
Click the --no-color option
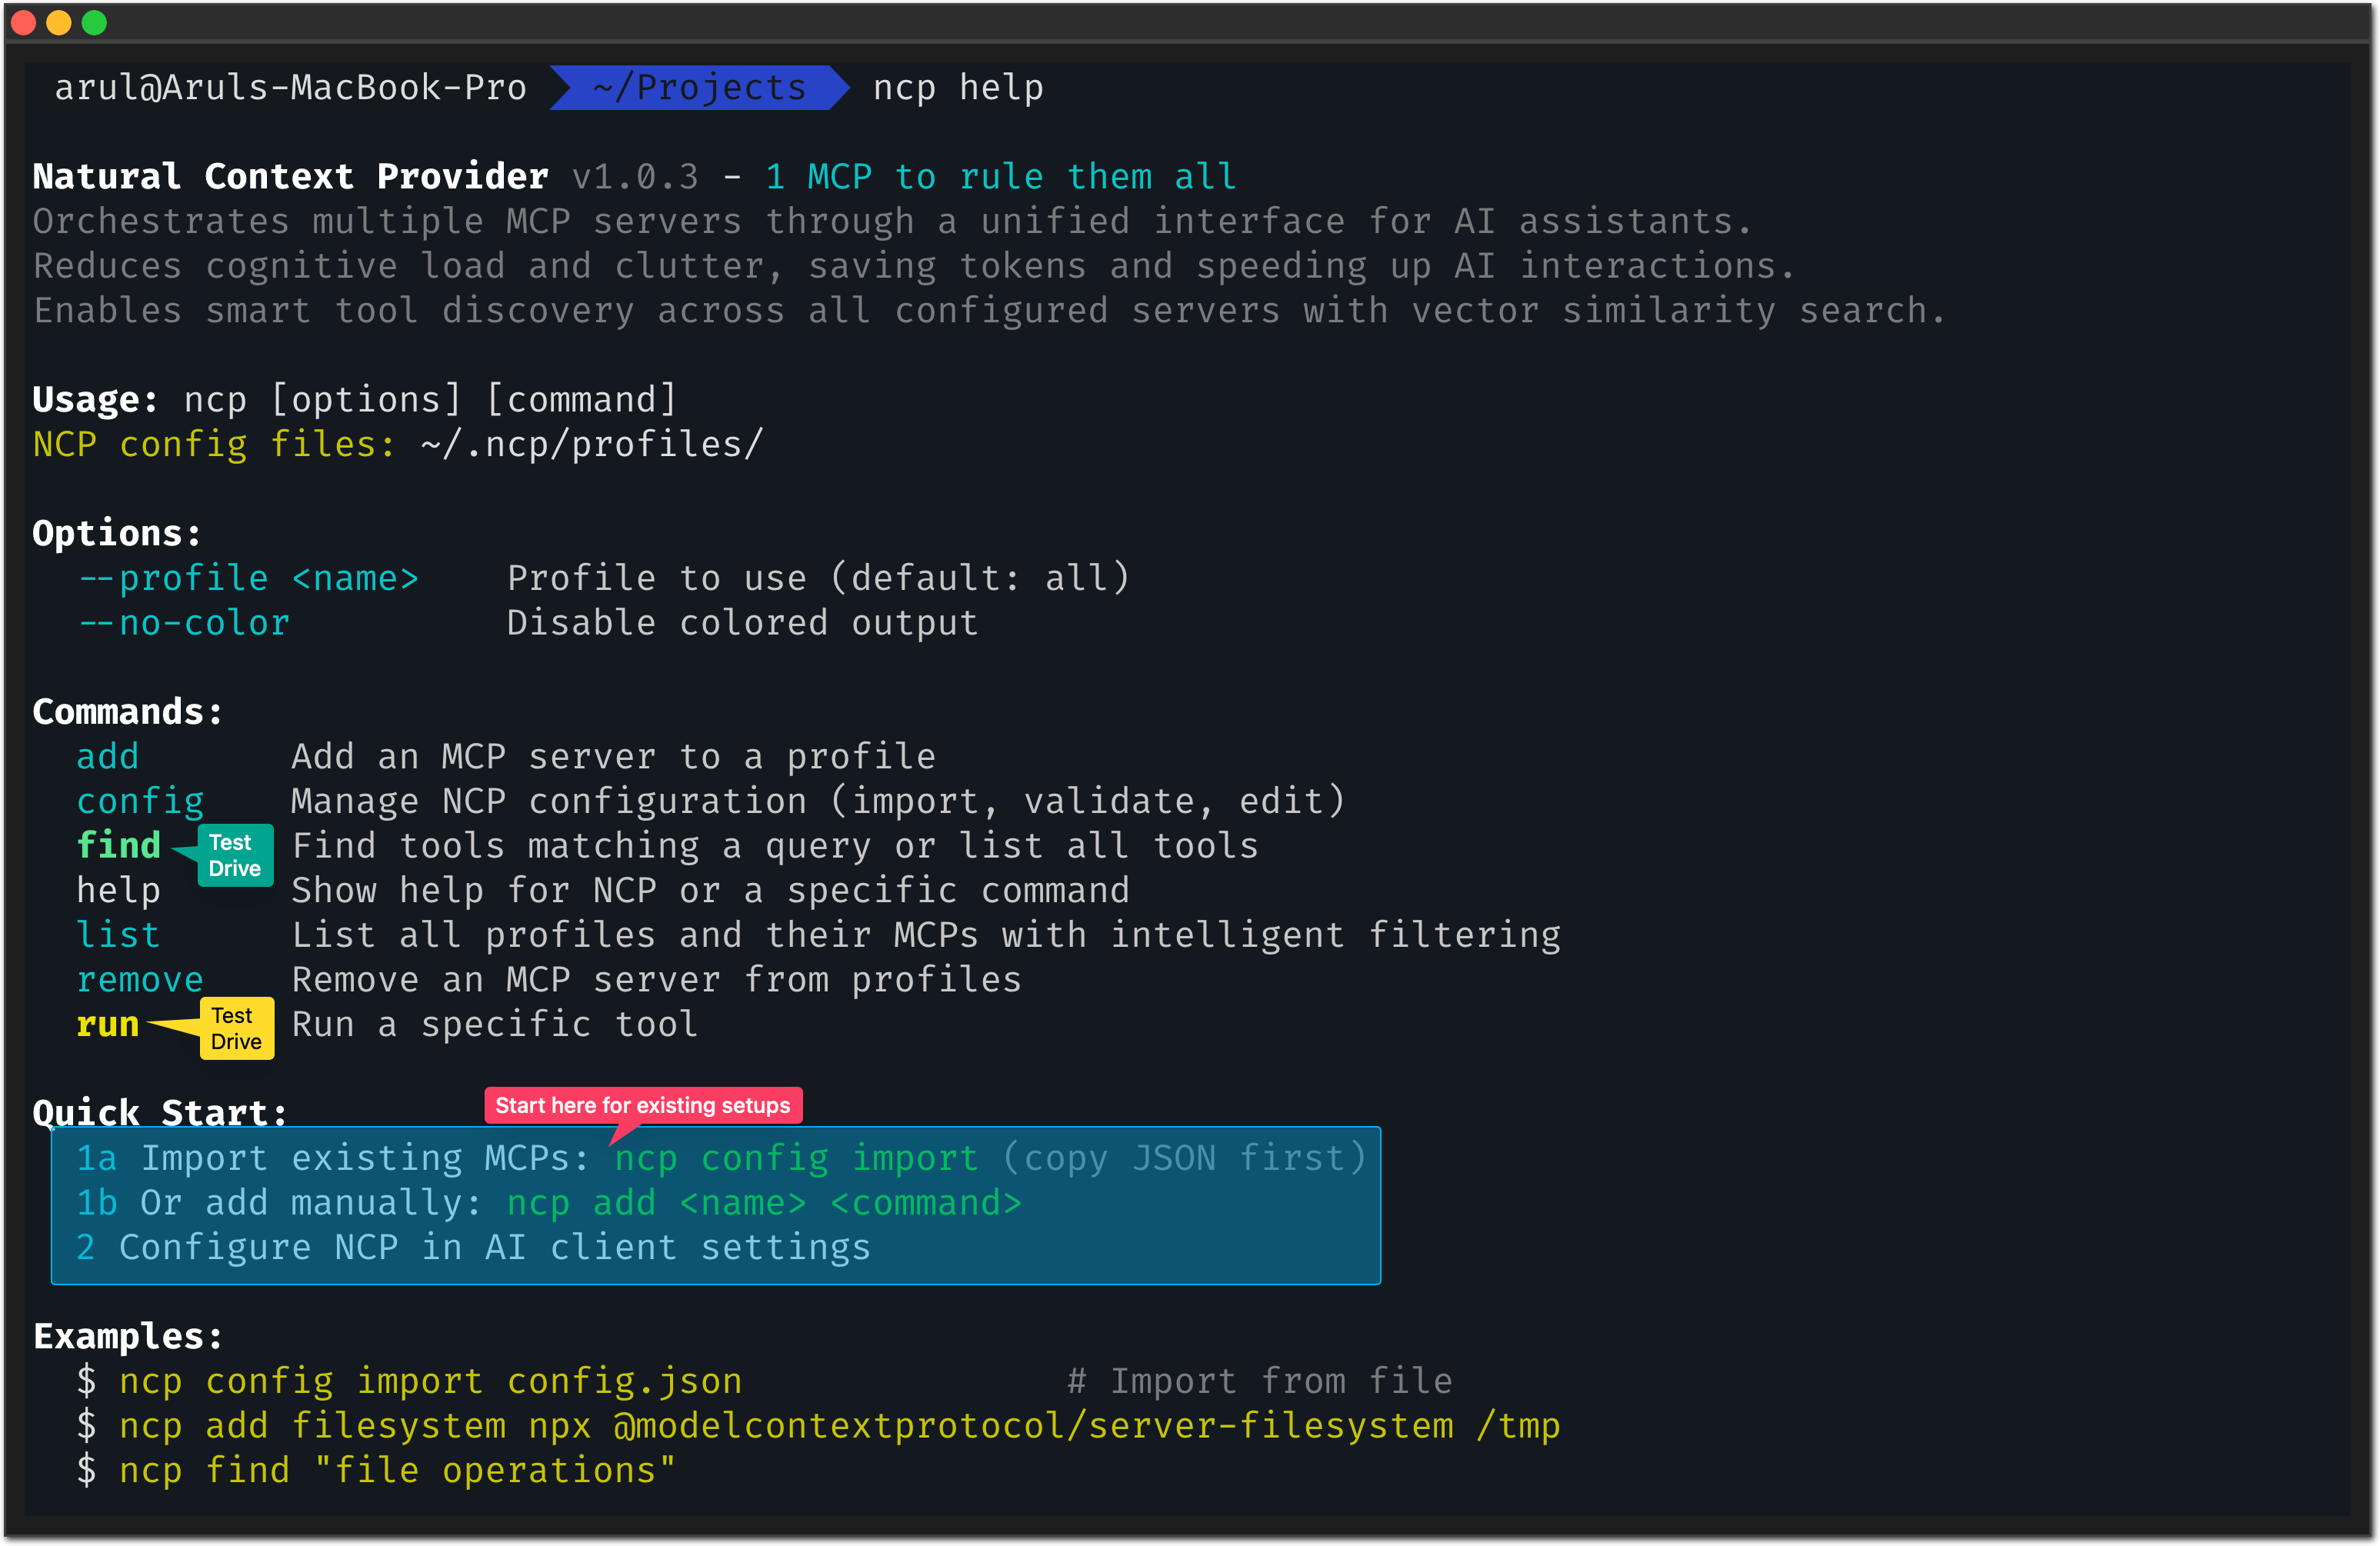point(184,623)
